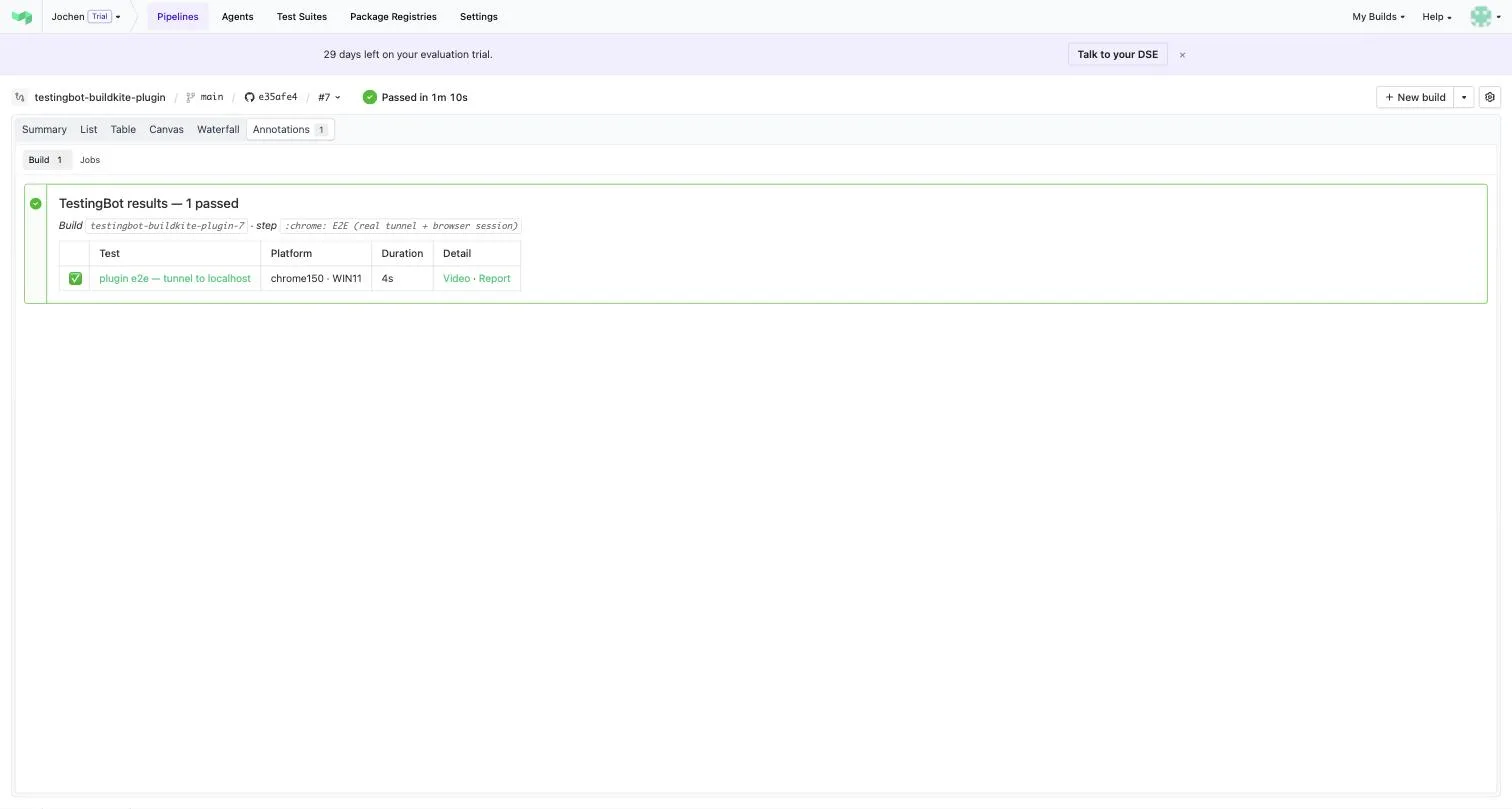The height and width of the screenshot is (809, 1512).
Task: Select the Build annotations sub-tab
Action: [46, 160]
